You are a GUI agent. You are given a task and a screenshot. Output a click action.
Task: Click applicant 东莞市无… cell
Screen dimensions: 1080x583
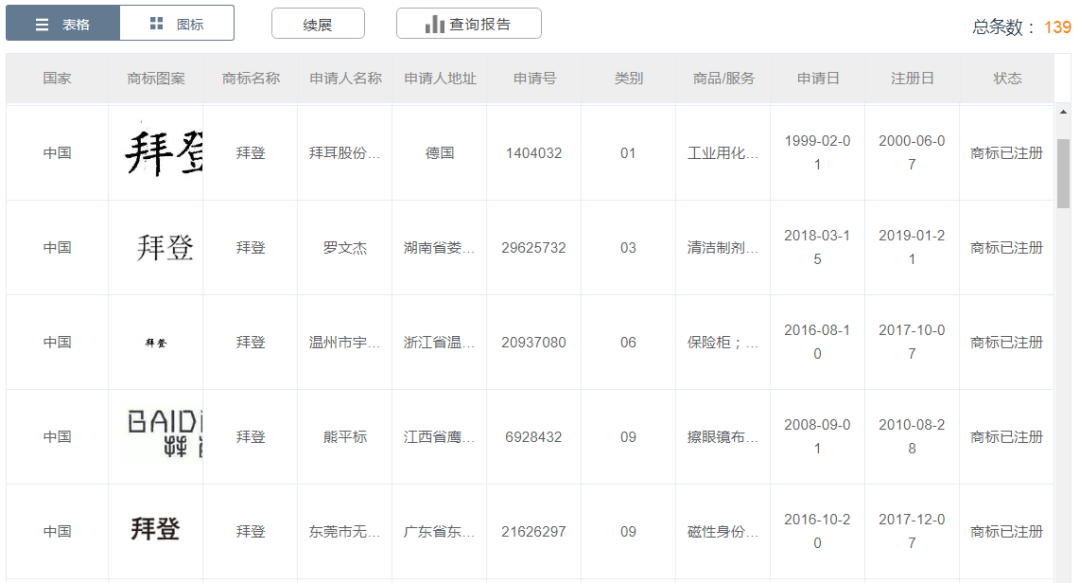pos(344,531)
